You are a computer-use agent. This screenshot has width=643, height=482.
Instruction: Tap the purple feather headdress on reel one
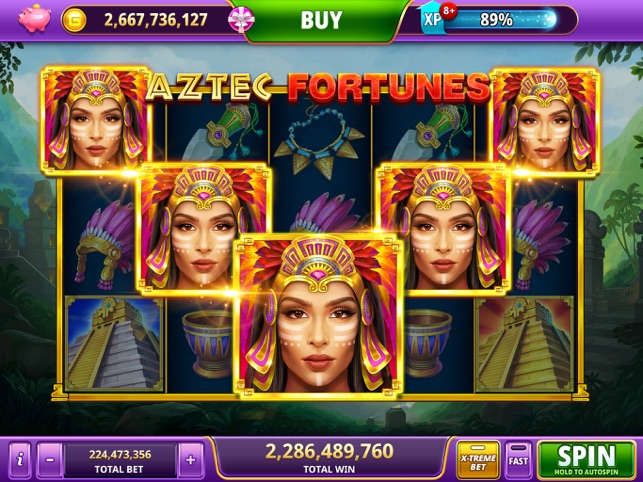(x=104, y=244)
